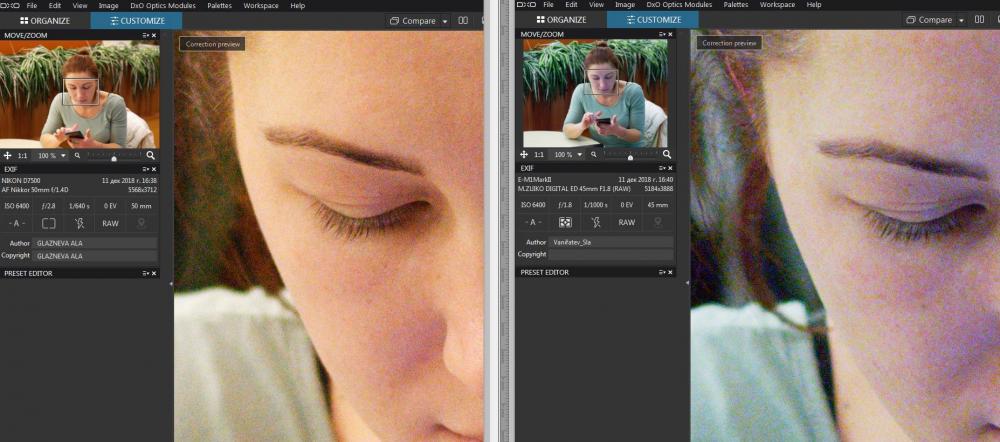Click small zoom-out magnifier in left window
The width and height of the screenshot is (1000, 442).
pos(77,155)
